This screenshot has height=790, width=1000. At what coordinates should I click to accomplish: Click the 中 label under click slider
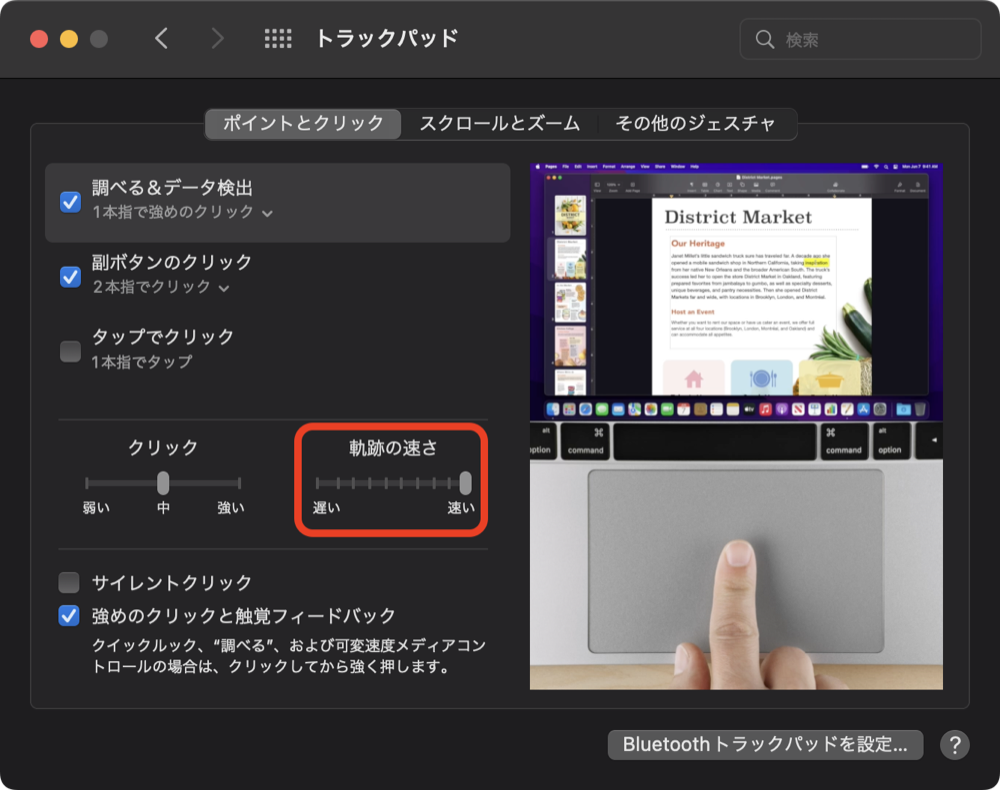(x=163, y=508)
